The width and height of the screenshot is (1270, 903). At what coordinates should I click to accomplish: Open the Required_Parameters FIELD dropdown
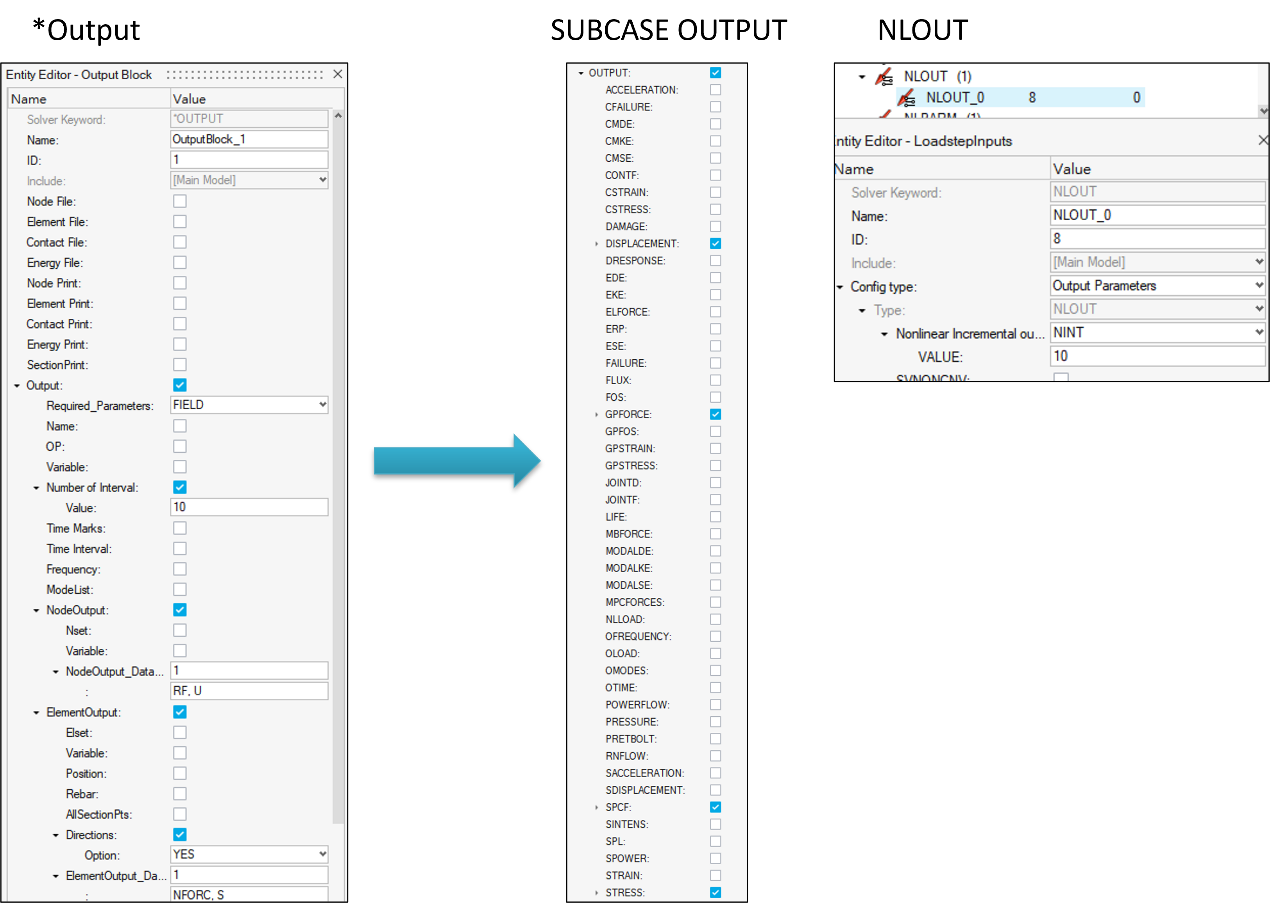321,405
